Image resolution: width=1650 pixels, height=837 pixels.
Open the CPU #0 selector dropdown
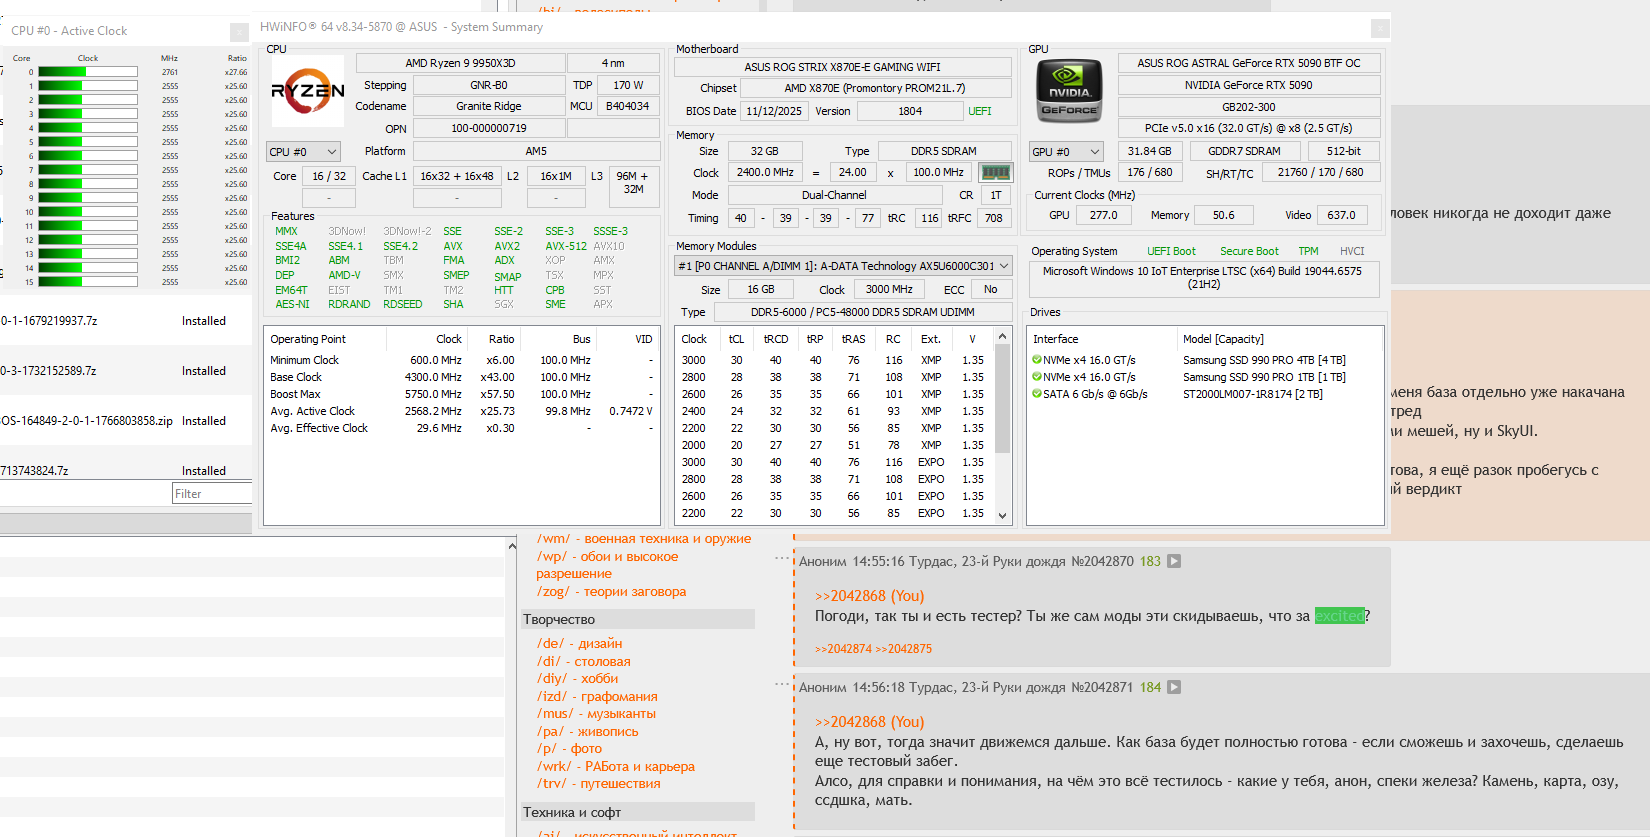(x=304, y=152)
